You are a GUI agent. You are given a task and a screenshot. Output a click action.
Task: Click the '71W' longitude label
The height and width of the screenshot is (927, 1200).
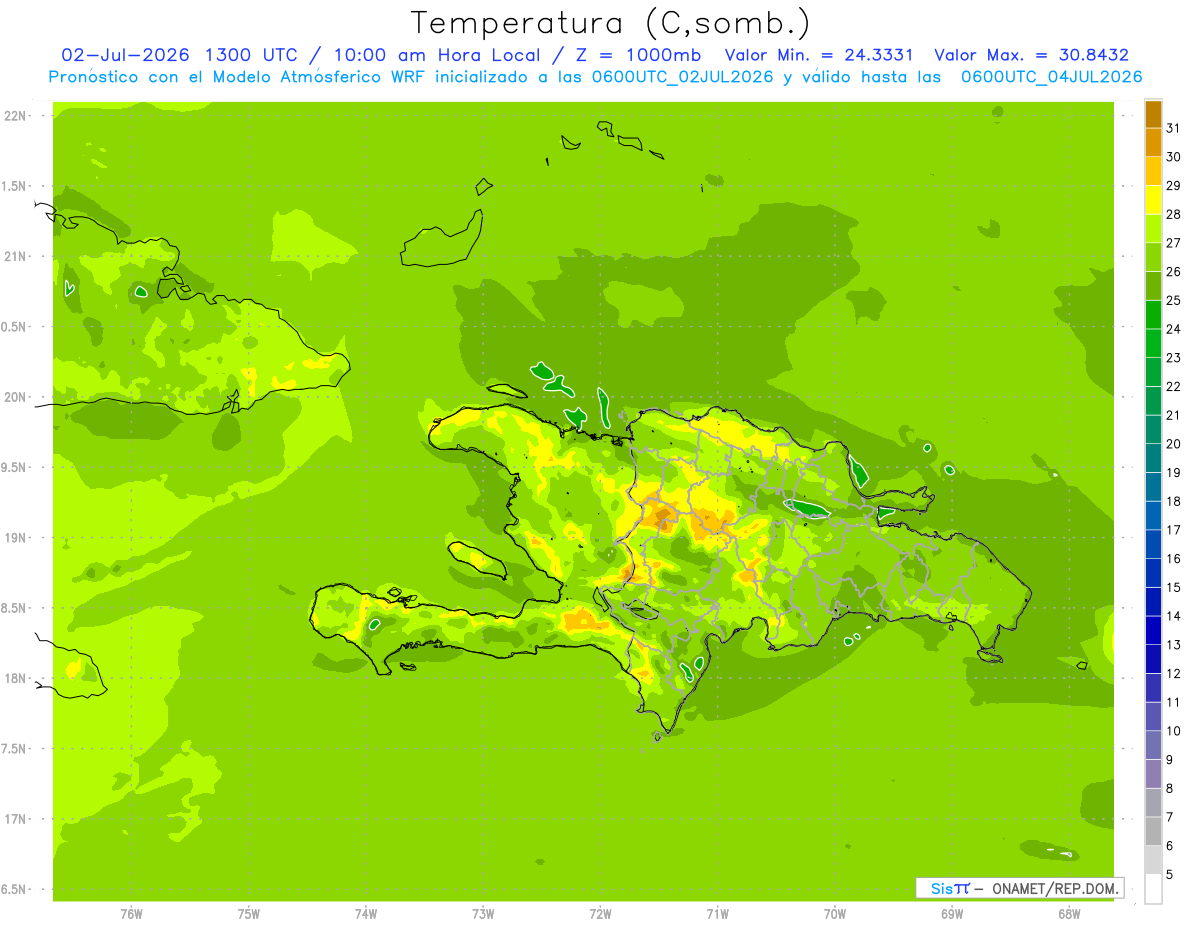(717, 914)
